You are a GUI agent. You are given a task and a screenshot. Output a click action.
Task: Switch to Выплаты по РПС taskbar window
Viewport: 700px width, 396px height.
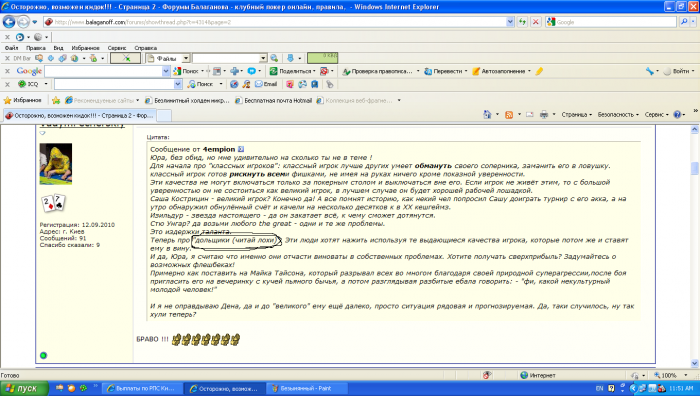[x=142, y=388]
